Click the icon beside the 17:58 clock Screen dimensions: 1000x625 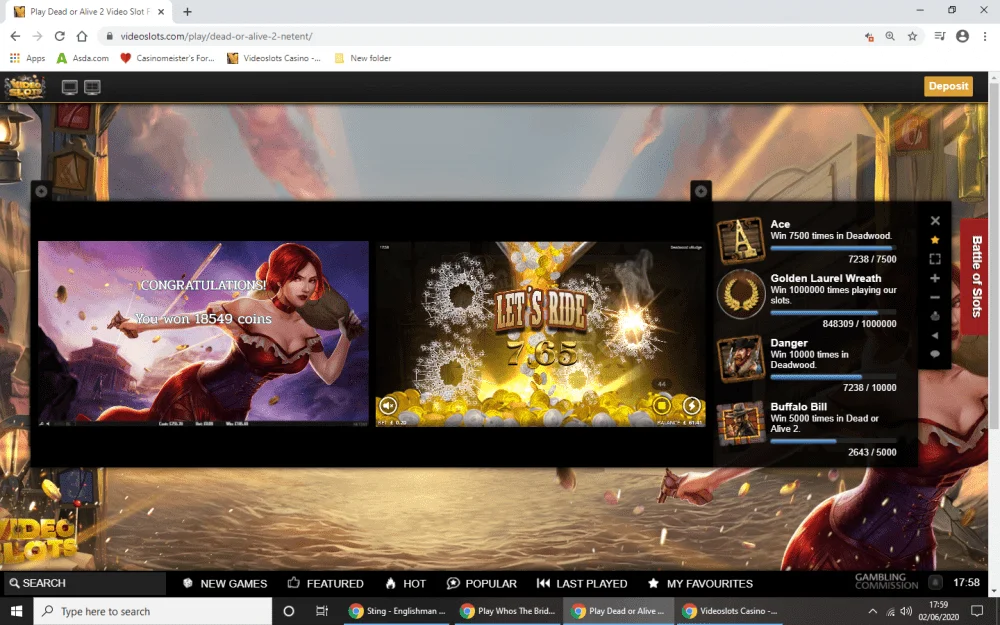(x=936, y=582)
